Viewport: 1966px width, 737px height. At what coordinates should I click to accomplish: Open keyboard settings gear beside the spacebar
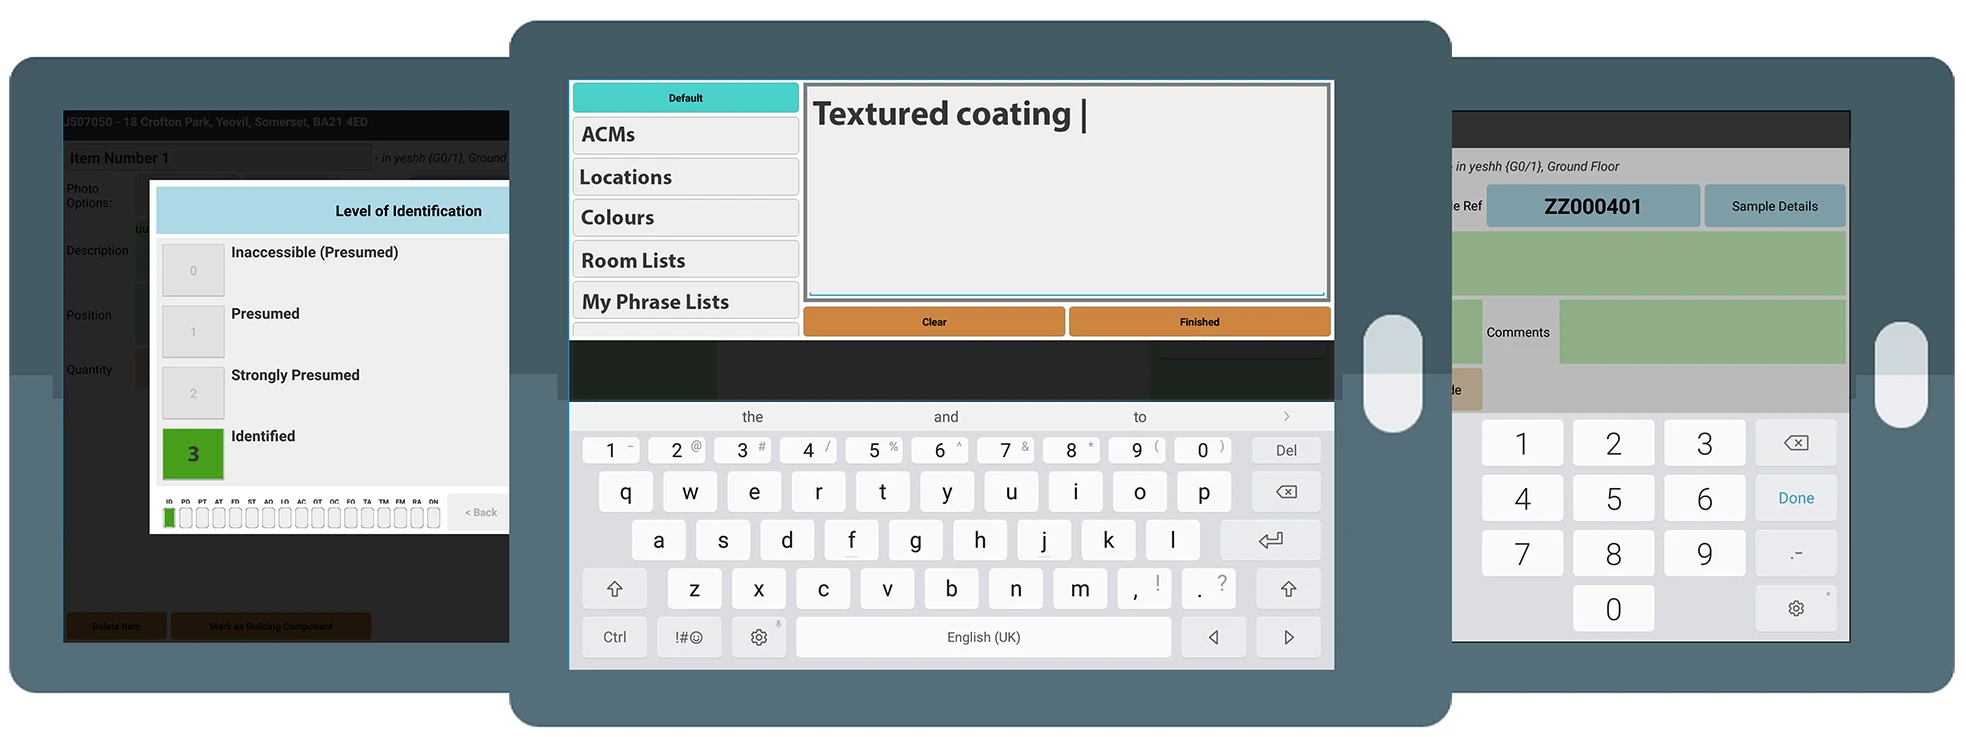(759, 637)
